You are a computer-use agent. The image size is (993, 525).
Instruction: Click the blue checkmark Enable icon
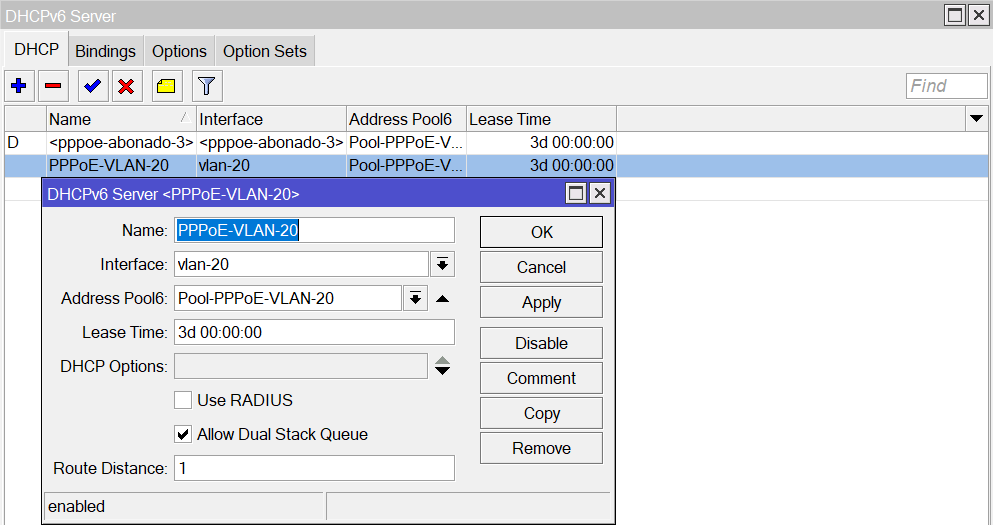tap(92, 86)
